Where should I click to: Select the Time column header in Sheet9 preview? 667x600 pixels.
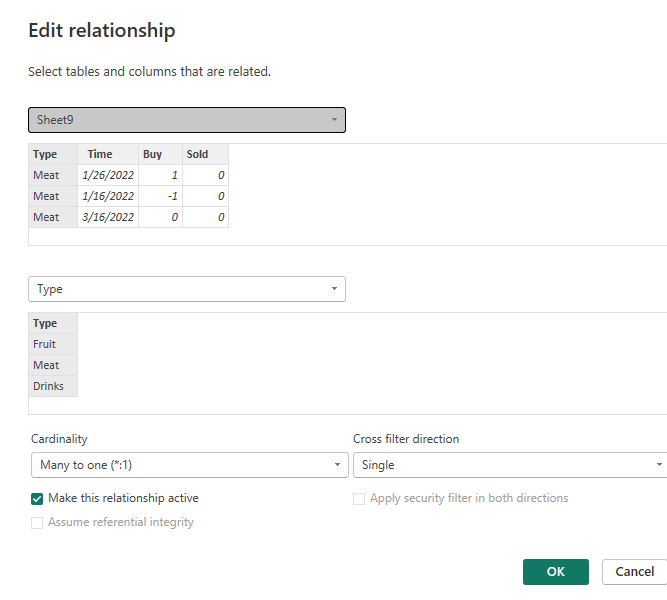[x=108, y=154]
